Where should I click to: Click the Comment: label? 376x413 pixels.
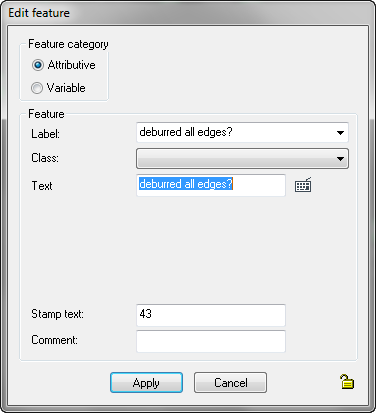coord(54,340)
